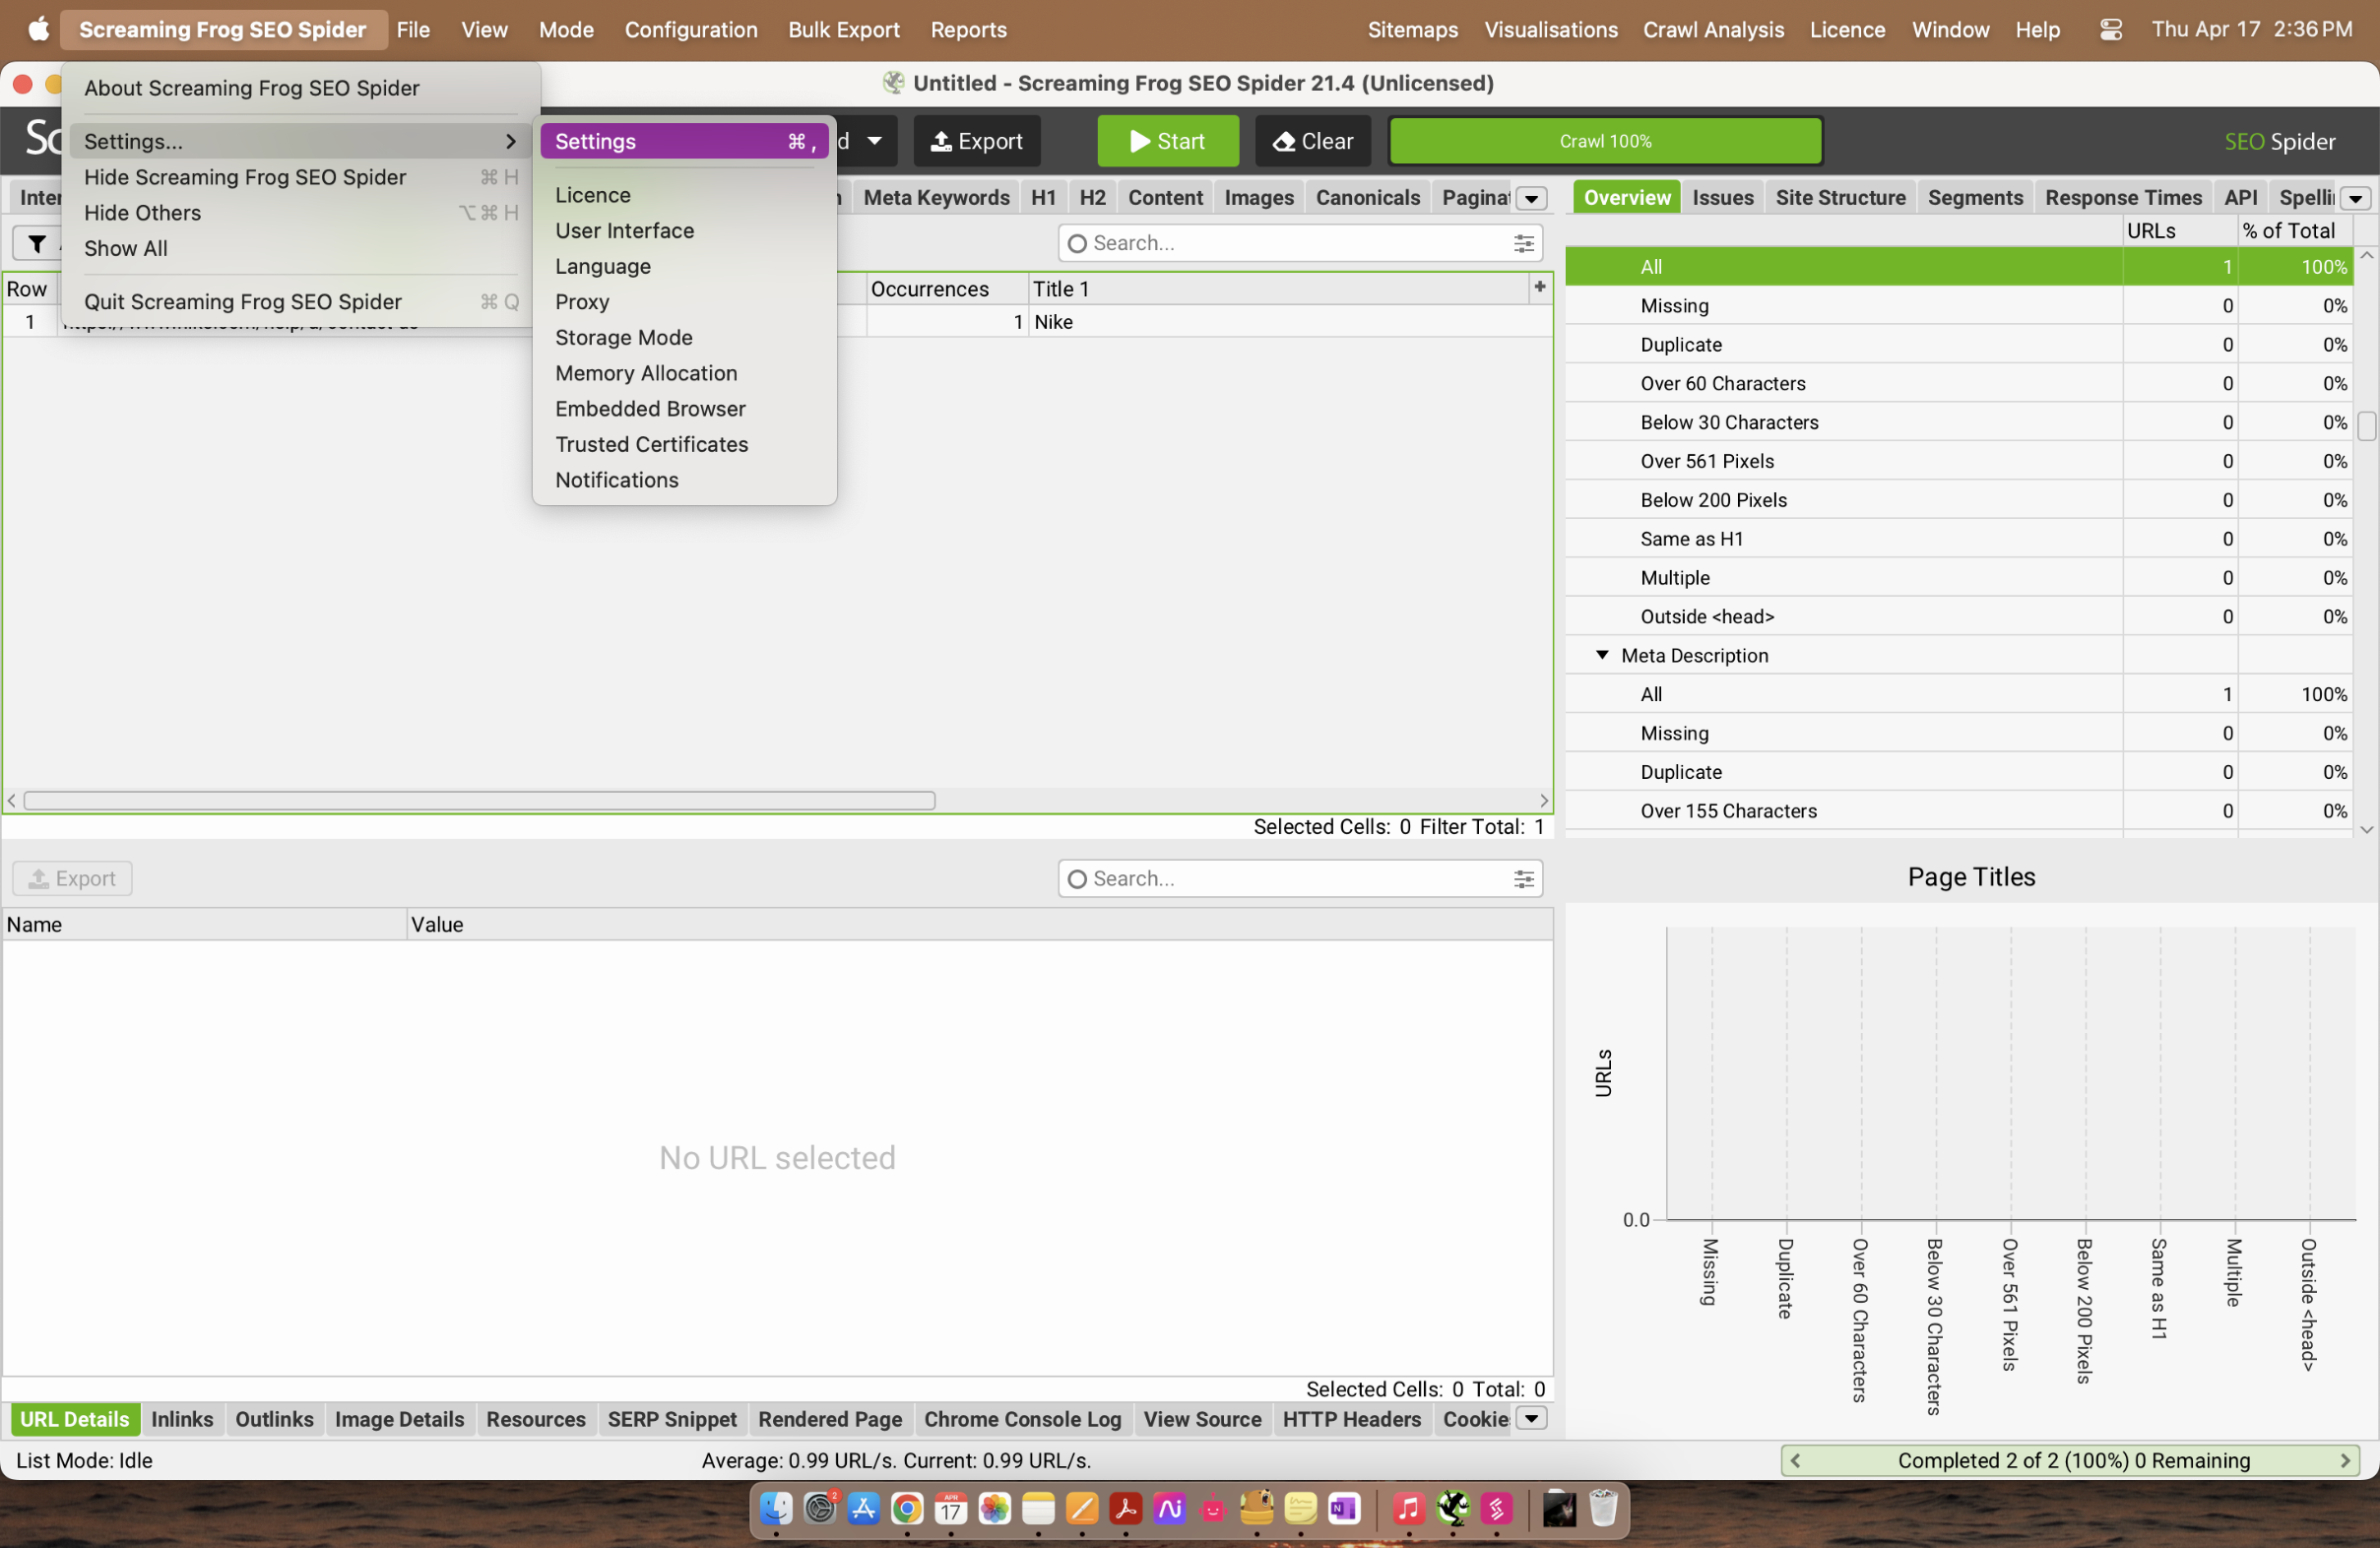Open the App Store from the dock
The height and width of the screenshot is (1548, 2380).
863,1508
